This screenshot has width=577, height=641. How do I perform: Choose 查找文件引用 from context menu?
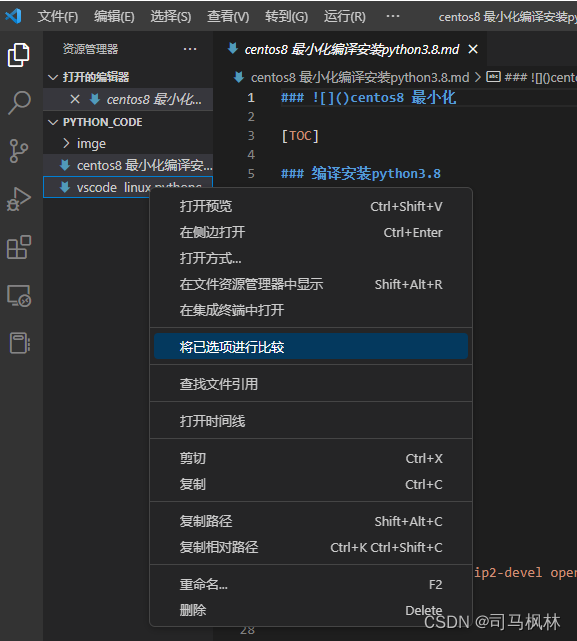pyautogui.click(x=311, y=384)
